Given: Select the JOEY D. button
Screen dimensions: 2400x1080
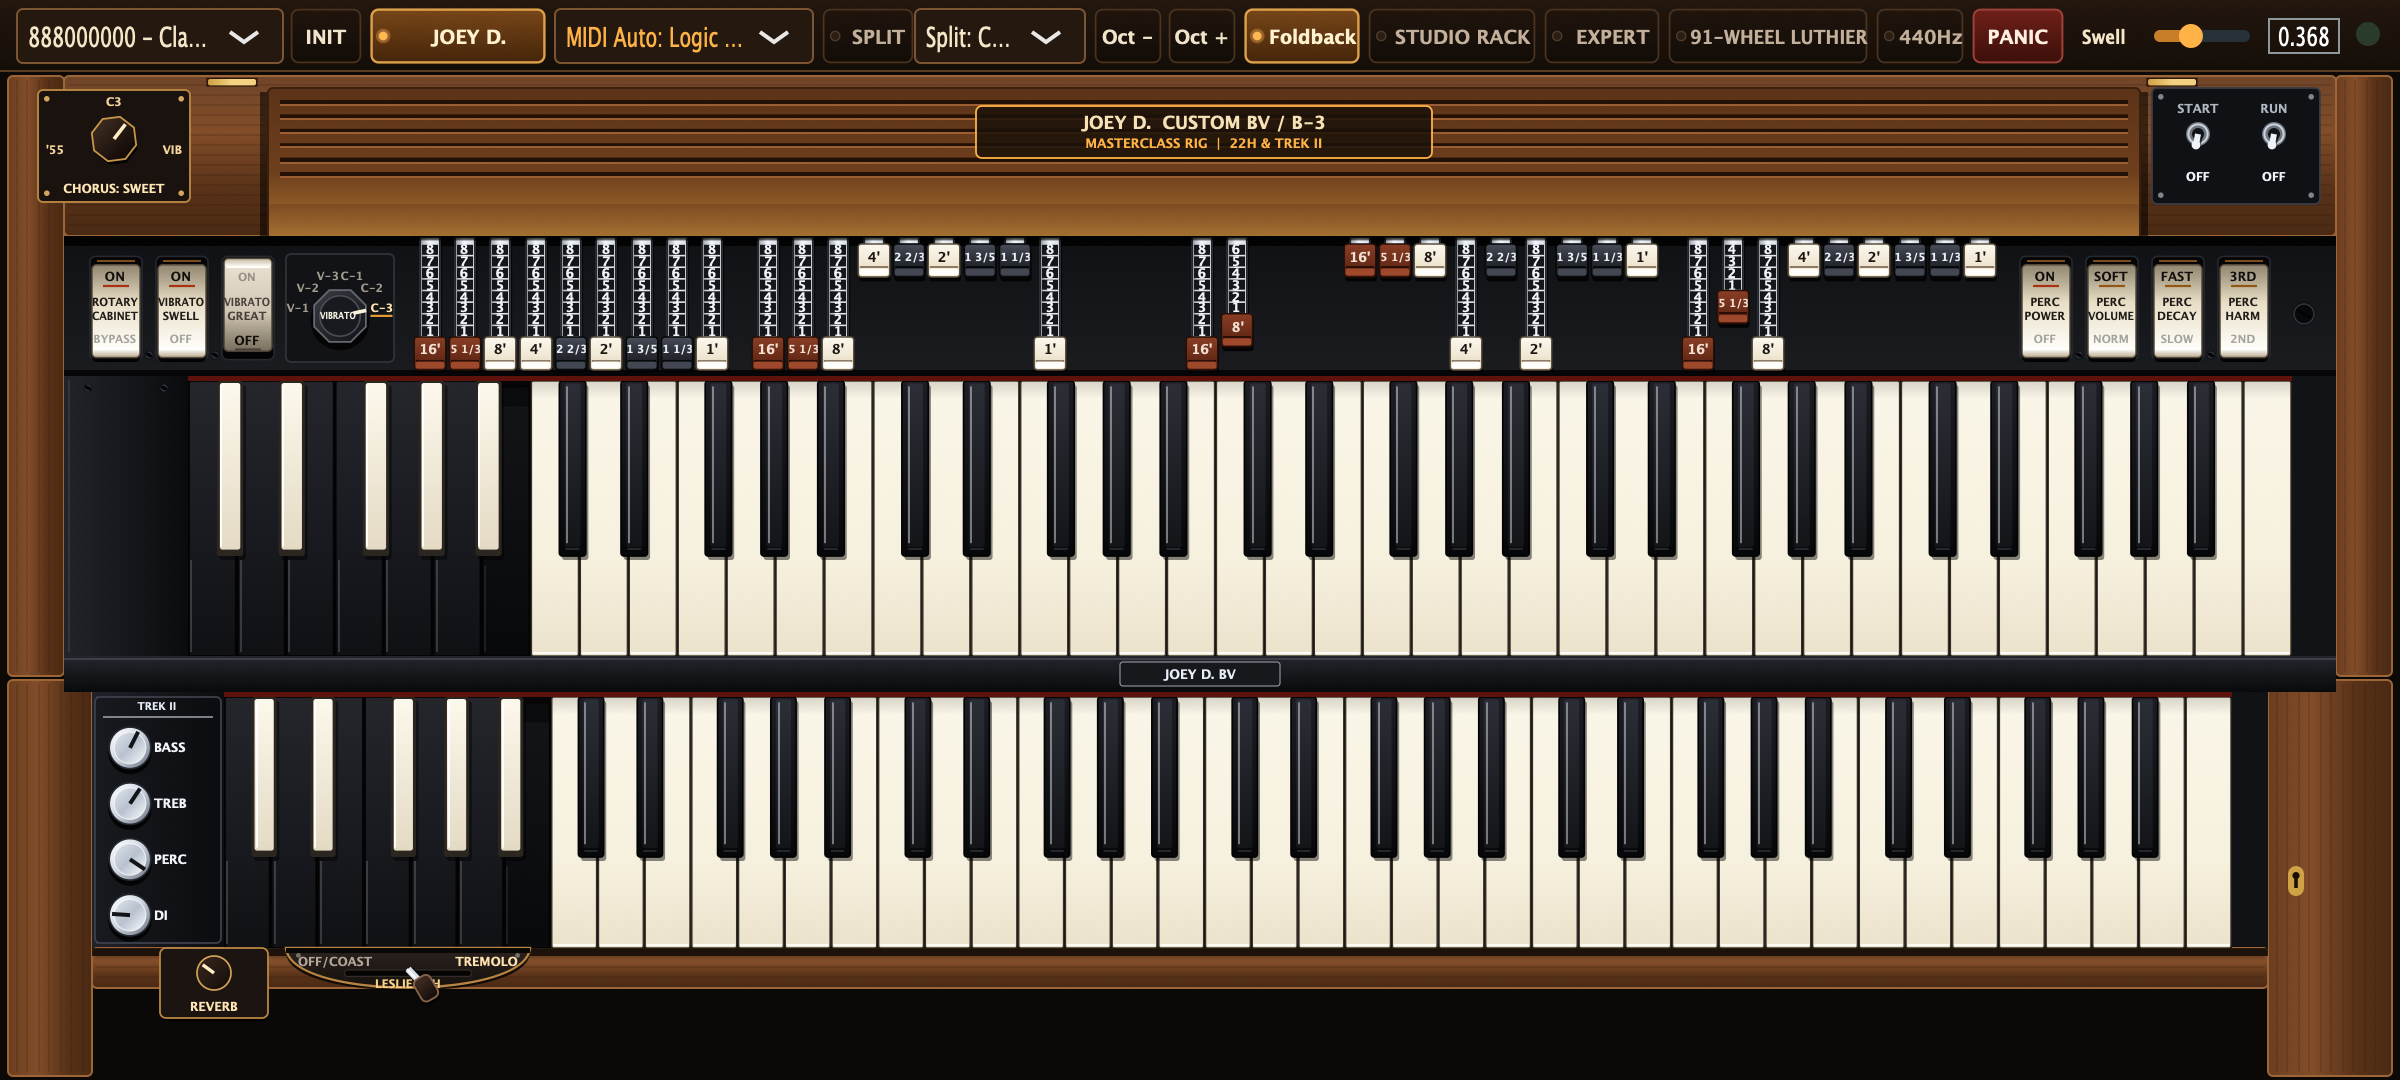Looking at the screenshot, I should pyautogui.click(x=458, y=37).
